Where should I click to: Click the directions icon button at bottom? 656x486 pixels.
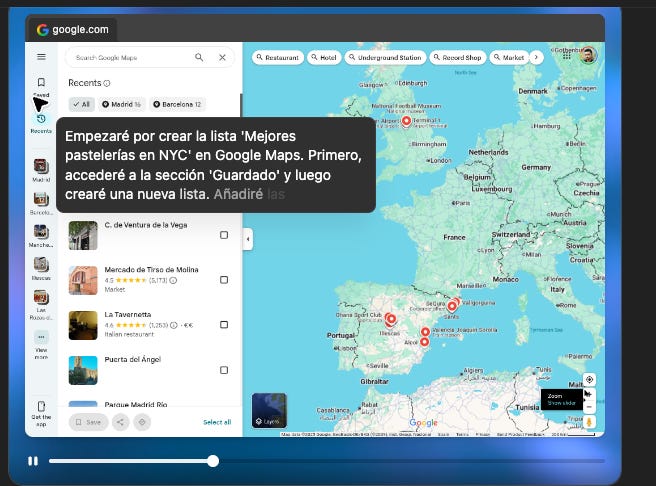tap(142, 422)
